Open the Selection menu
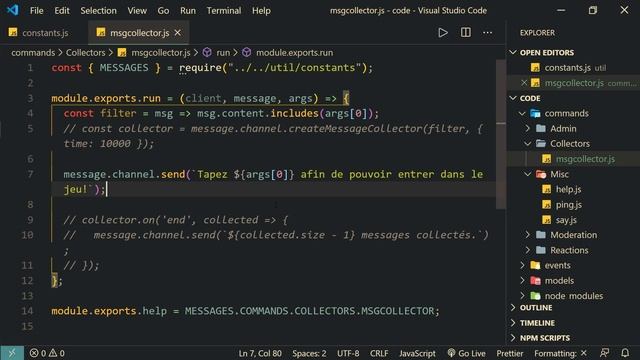 pos(98,11)
